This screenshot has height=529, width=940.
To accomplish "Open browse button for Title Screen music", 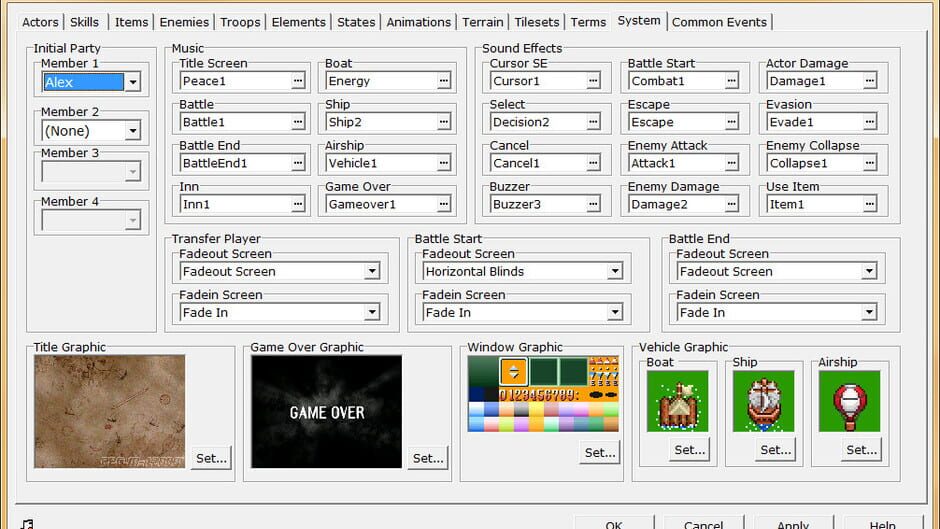I will pyautogui.click(x=298, y=81).
